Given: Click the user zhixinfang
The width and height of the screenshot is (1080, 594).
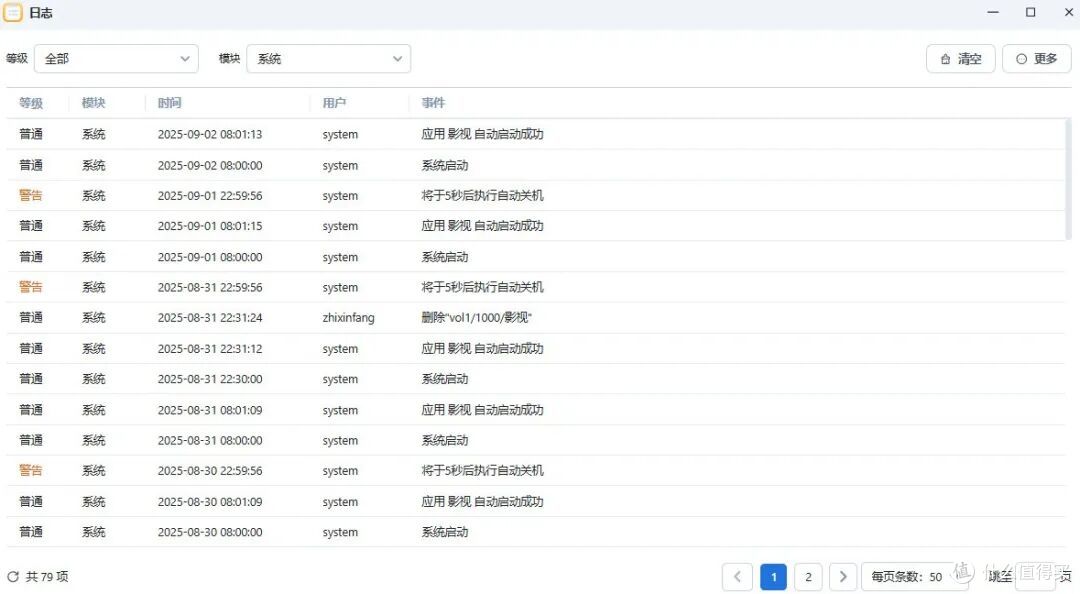Looking at the screenshot, I should [x=349, y=318].
